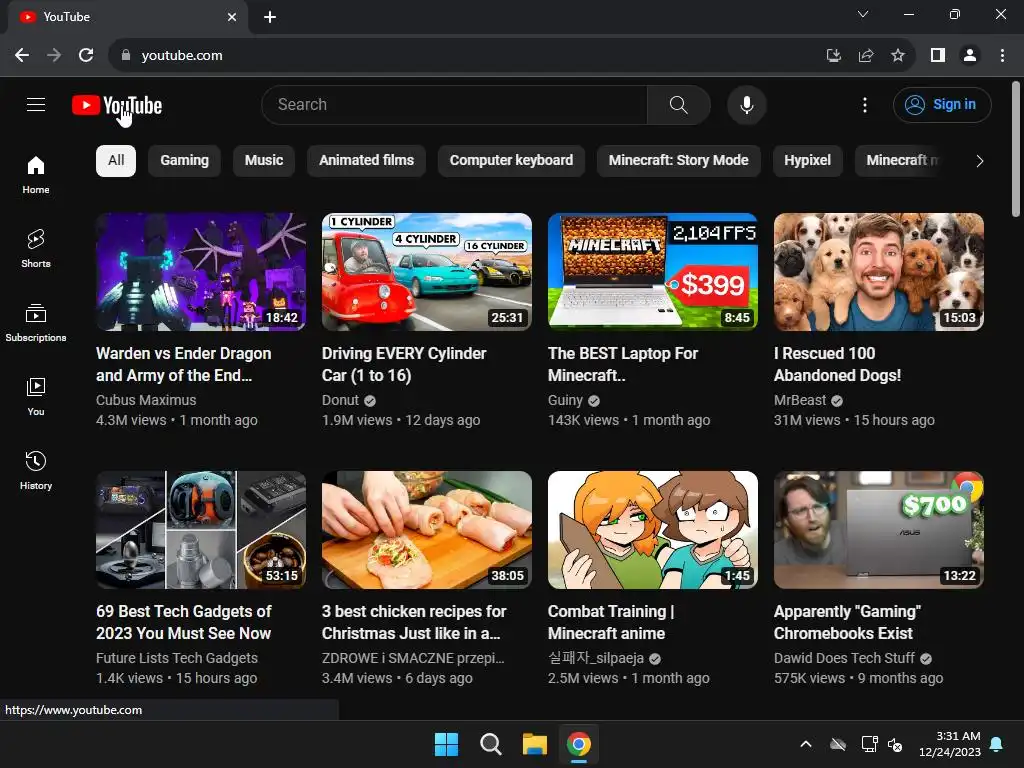Viewport: 1024px width, 768px height.
Task: Reload the page in Chrome
Action: 86,56
